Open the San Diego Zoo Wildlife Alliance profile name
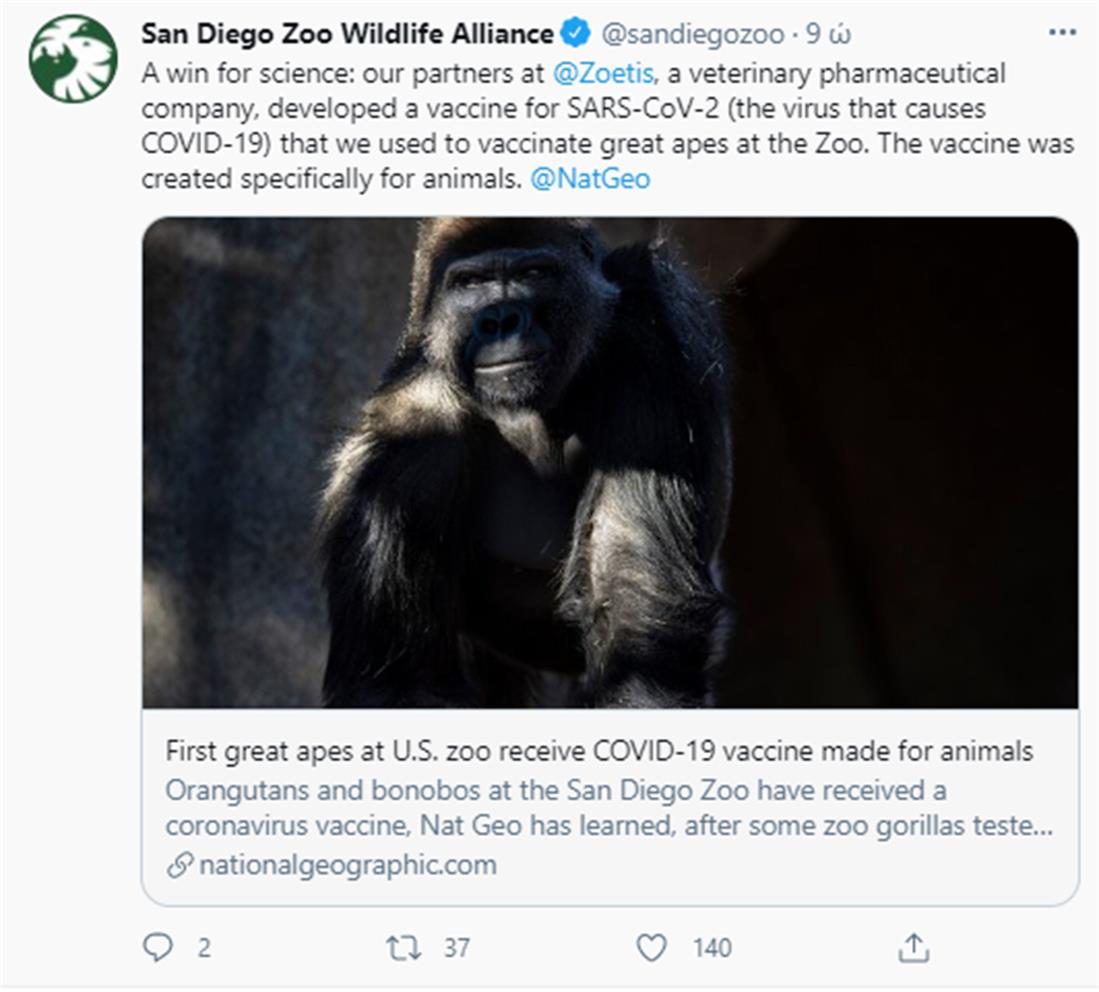 [347, 33]
